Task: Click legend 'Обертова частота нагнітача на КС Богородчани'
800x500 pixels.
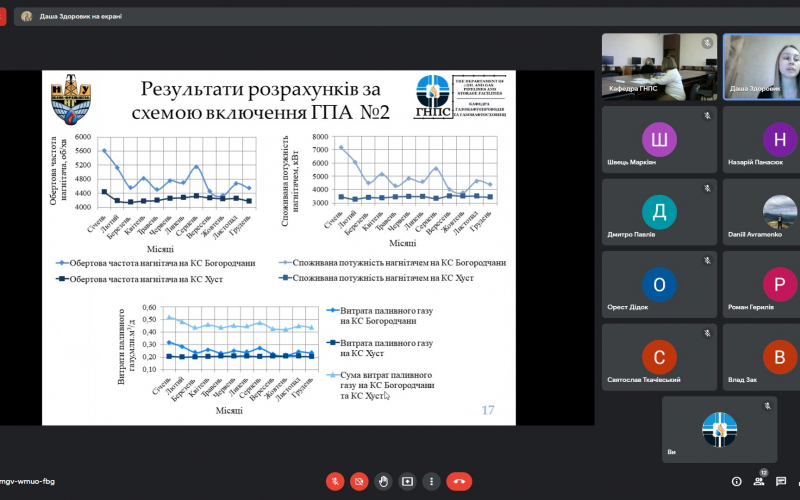Action: point(156,263)
